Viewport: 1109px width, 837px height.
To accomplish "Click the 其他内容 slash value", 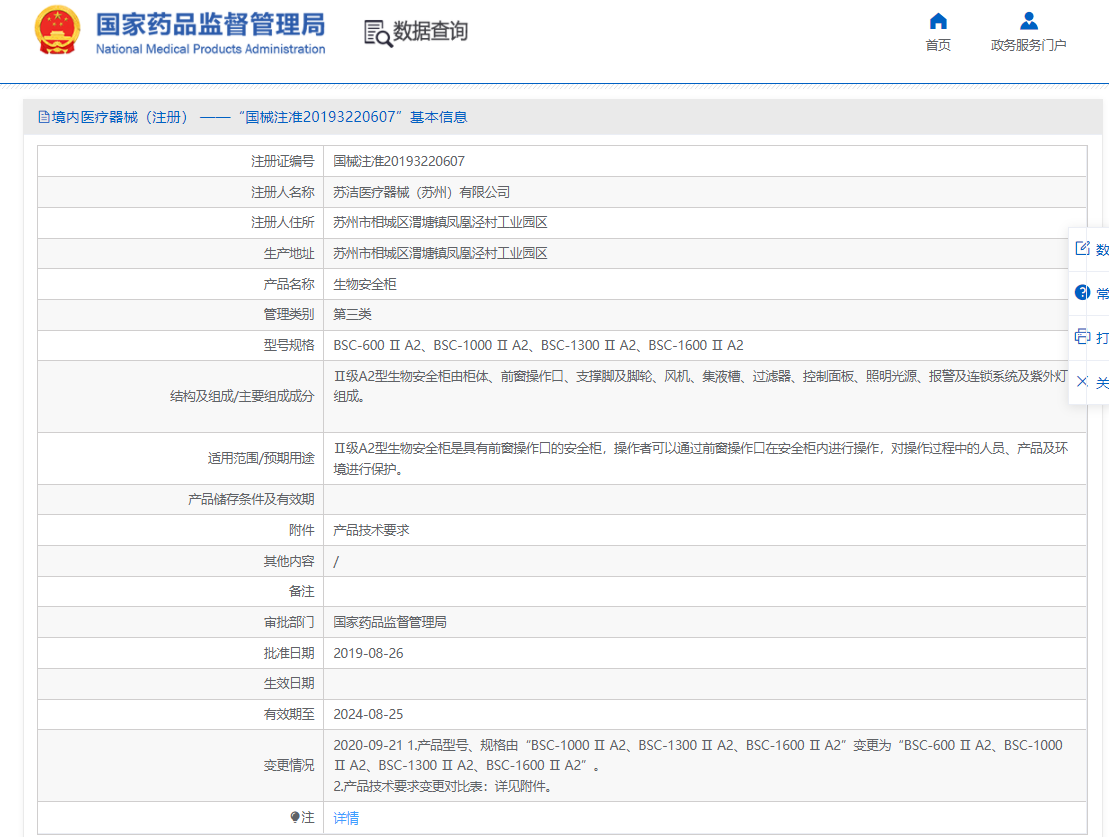I will (336, 561).
